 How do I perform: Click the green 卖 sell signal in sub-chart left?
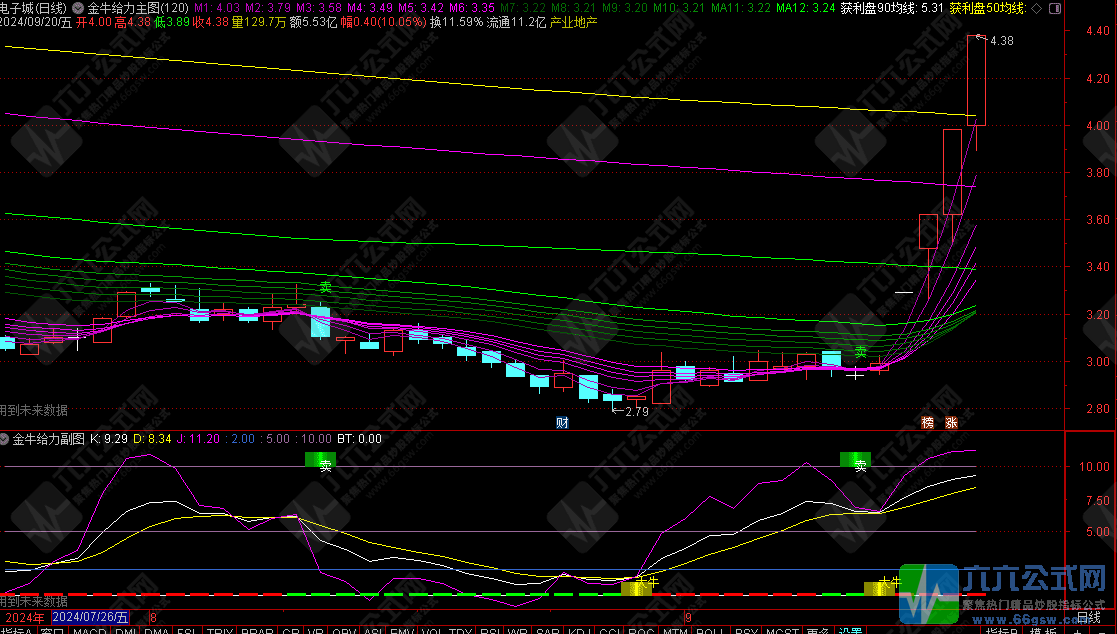click(x=322, y=461)
